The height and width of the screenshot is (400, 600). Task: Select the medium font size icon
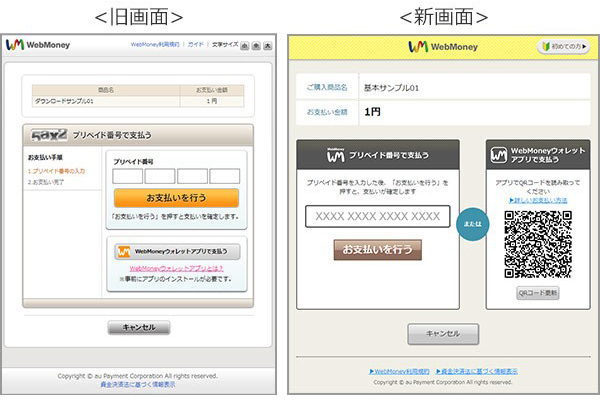coord(256,45)
